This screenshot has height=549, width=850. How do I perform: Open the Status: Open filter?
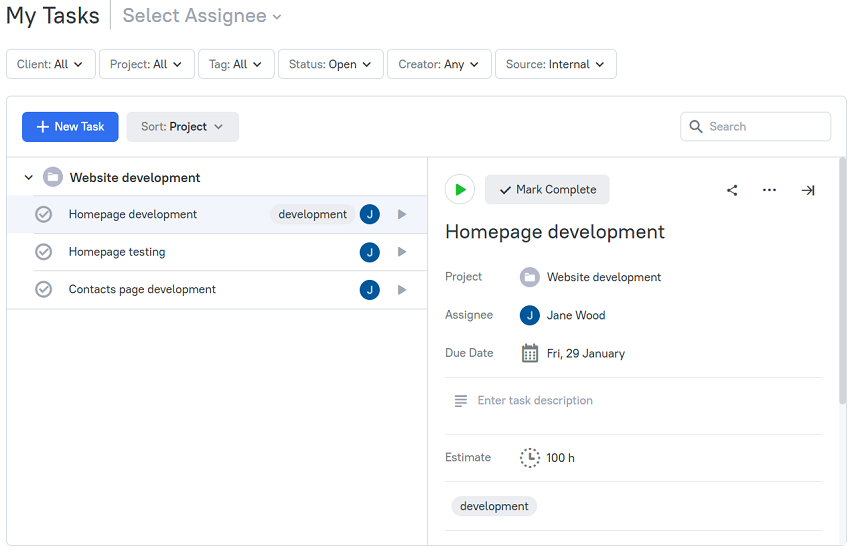click(331, 64)
